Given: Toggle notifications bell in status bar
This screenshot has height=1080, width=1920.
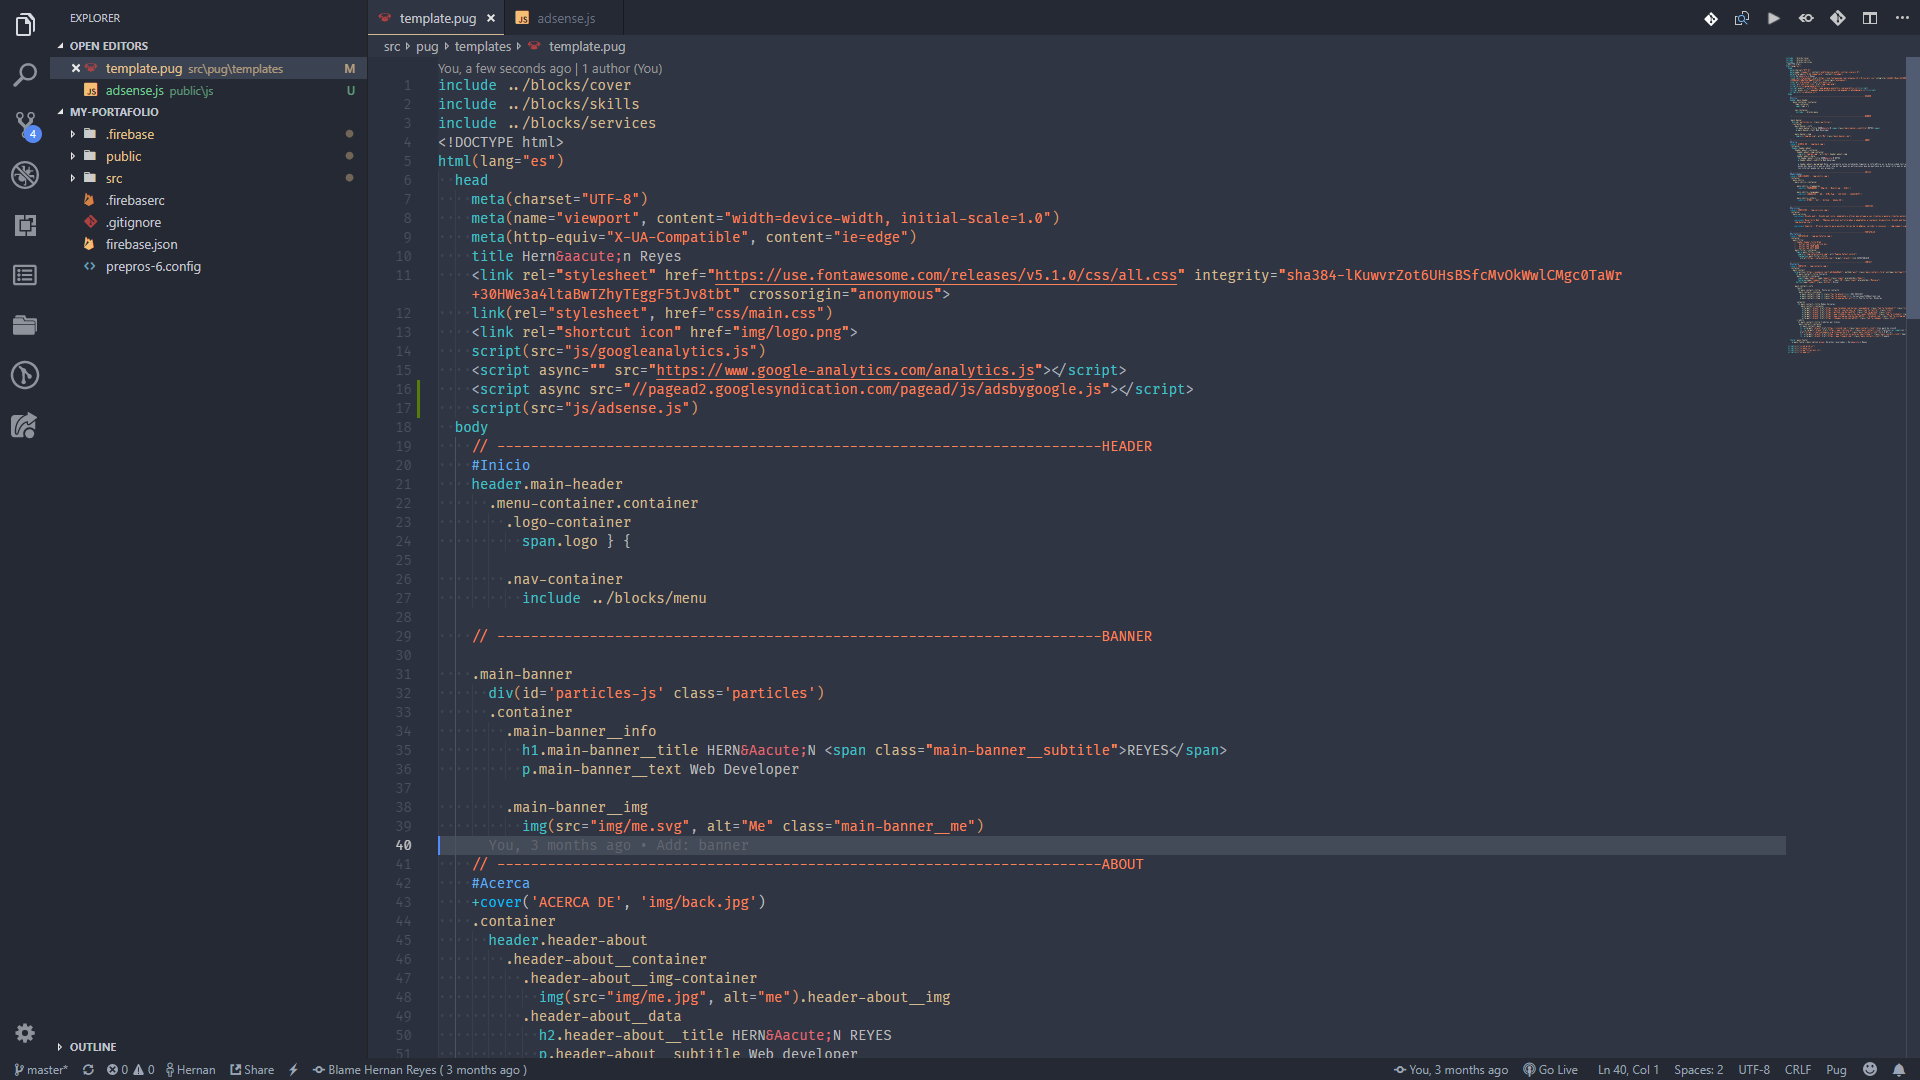Looking at the screenshot, I should click(x=1898, y=1070).
